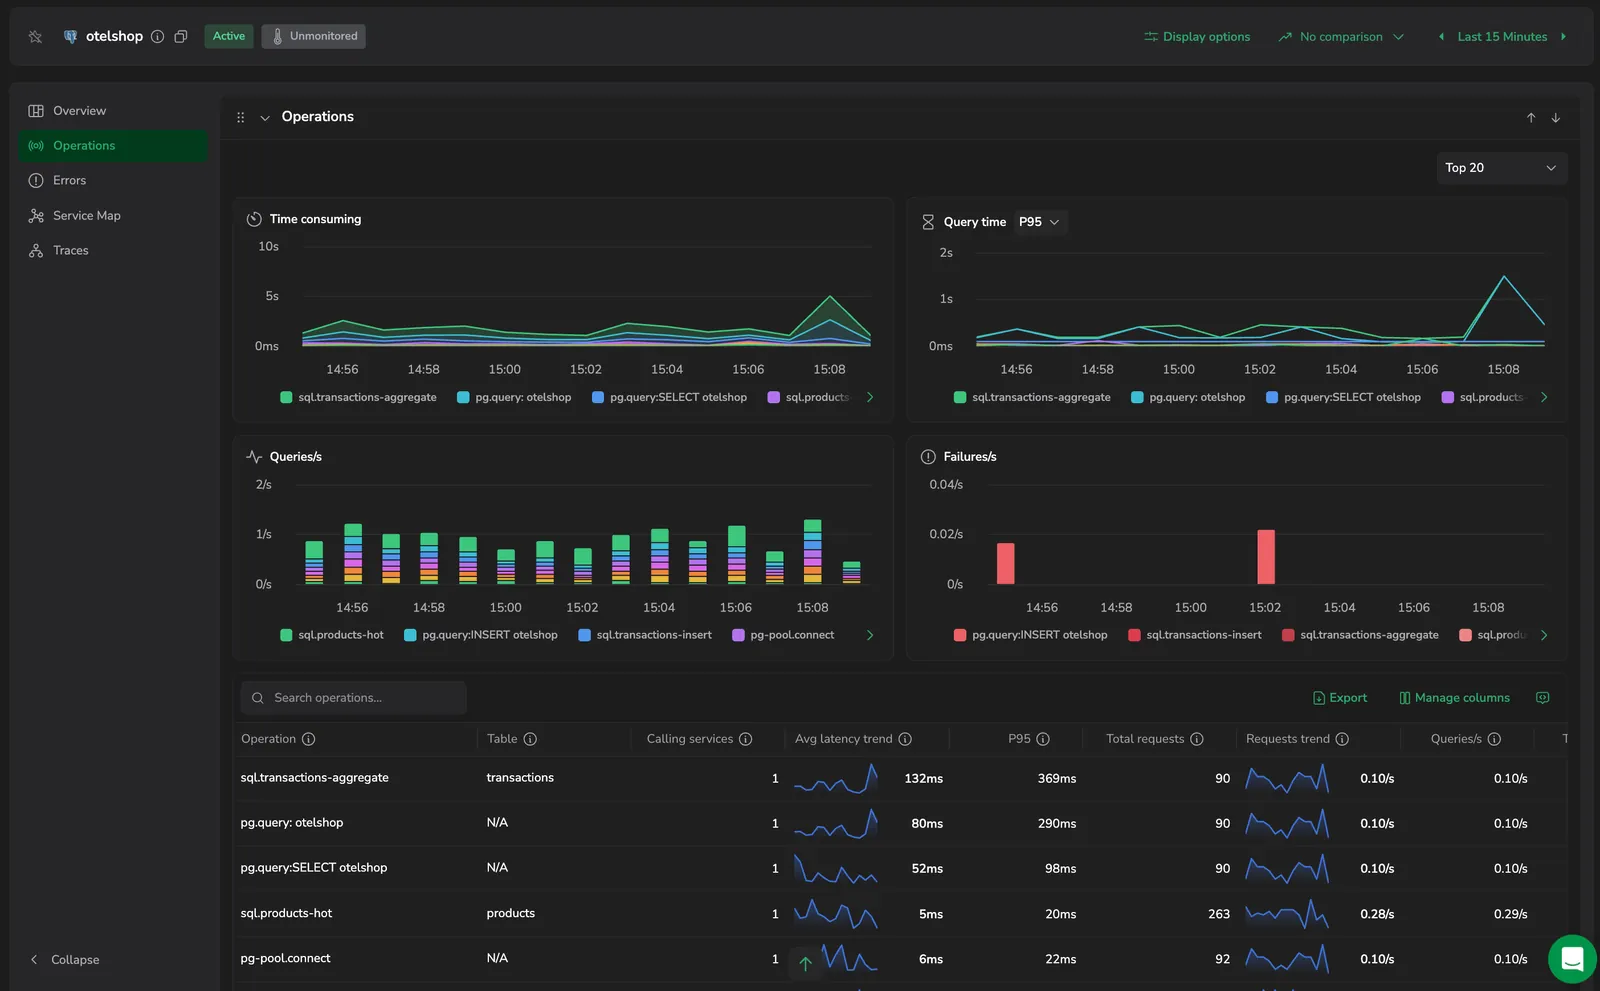
Task: Toggle pg-pool.connect series in Queries/s legend
Action: [x=783, y=635]
